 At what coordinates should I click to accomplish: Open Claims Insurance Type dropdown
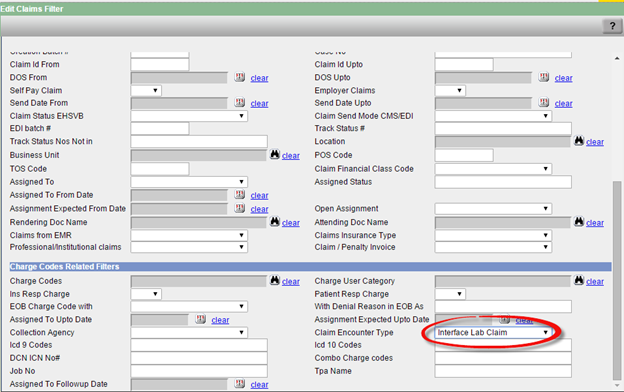tap(493, 235)
